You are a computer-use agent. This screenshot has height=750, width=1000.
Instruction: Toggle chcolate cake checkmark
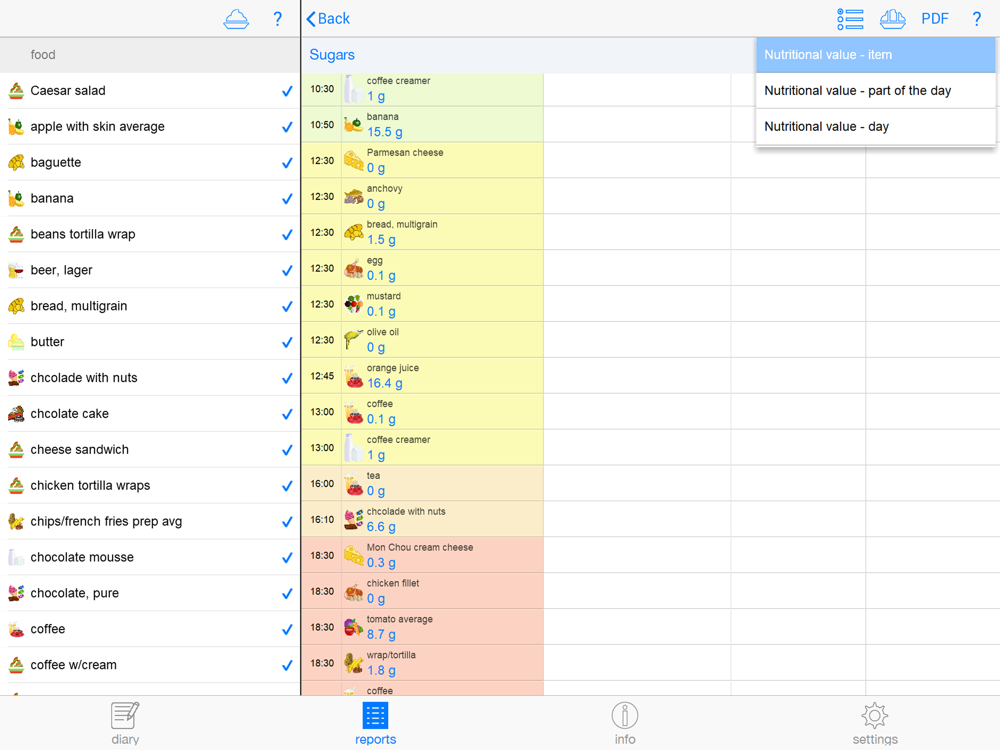coord(287,414)
